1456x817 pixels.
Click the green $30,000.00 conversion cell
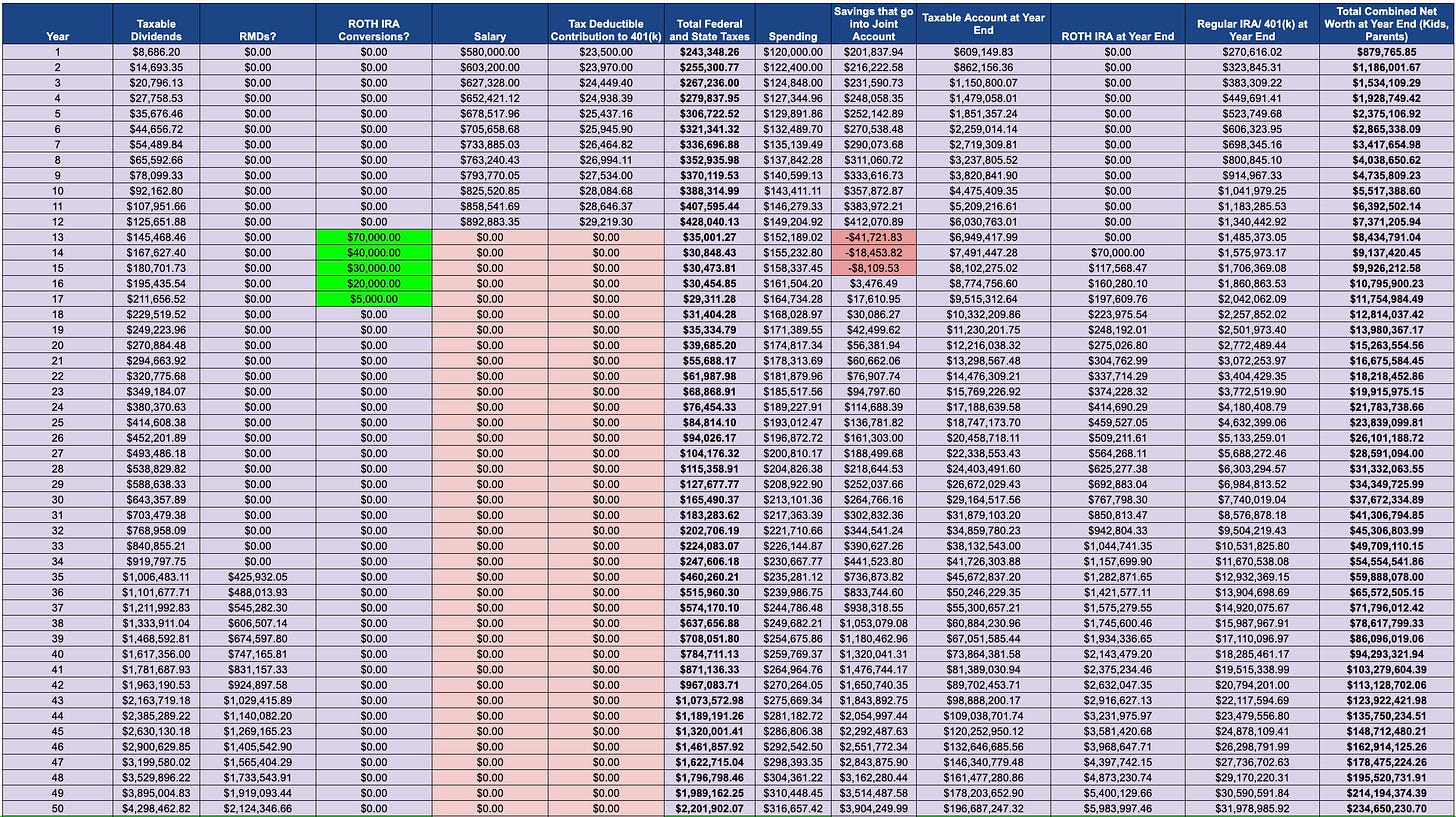pyautogui.click(x=373, y=269)
